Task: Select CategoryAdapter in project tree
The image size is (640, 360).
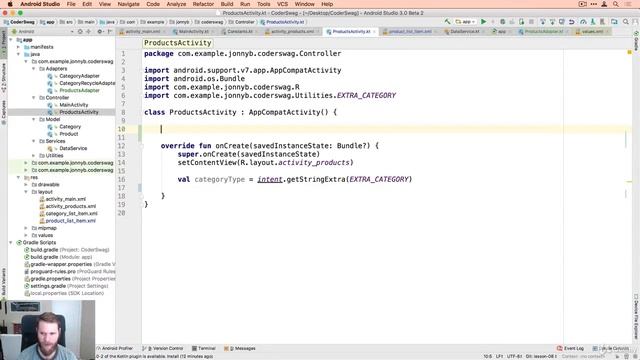Action: (79, 76)
